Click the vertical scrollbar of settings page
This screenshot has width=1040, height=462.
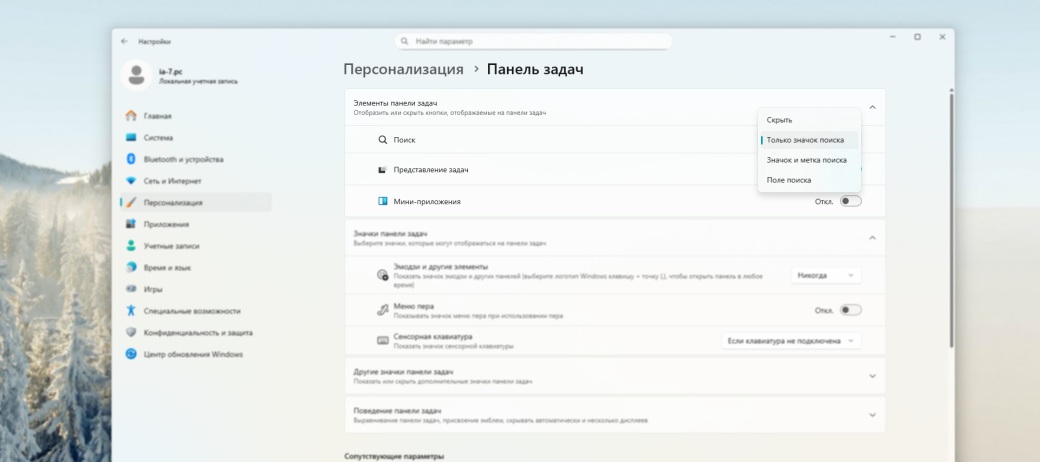pyautogui.click(x=951, y=219)
